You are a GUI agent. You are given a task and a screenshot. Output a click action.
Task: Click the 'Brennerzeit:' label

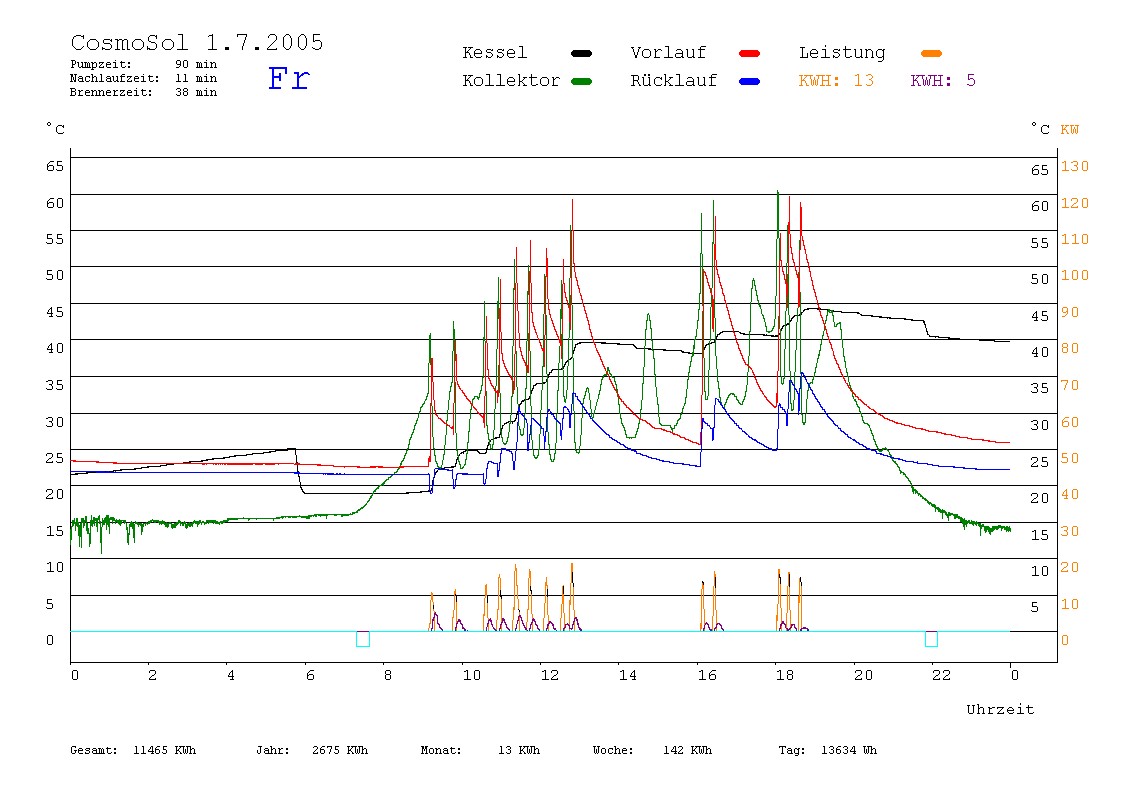[111, 92]
